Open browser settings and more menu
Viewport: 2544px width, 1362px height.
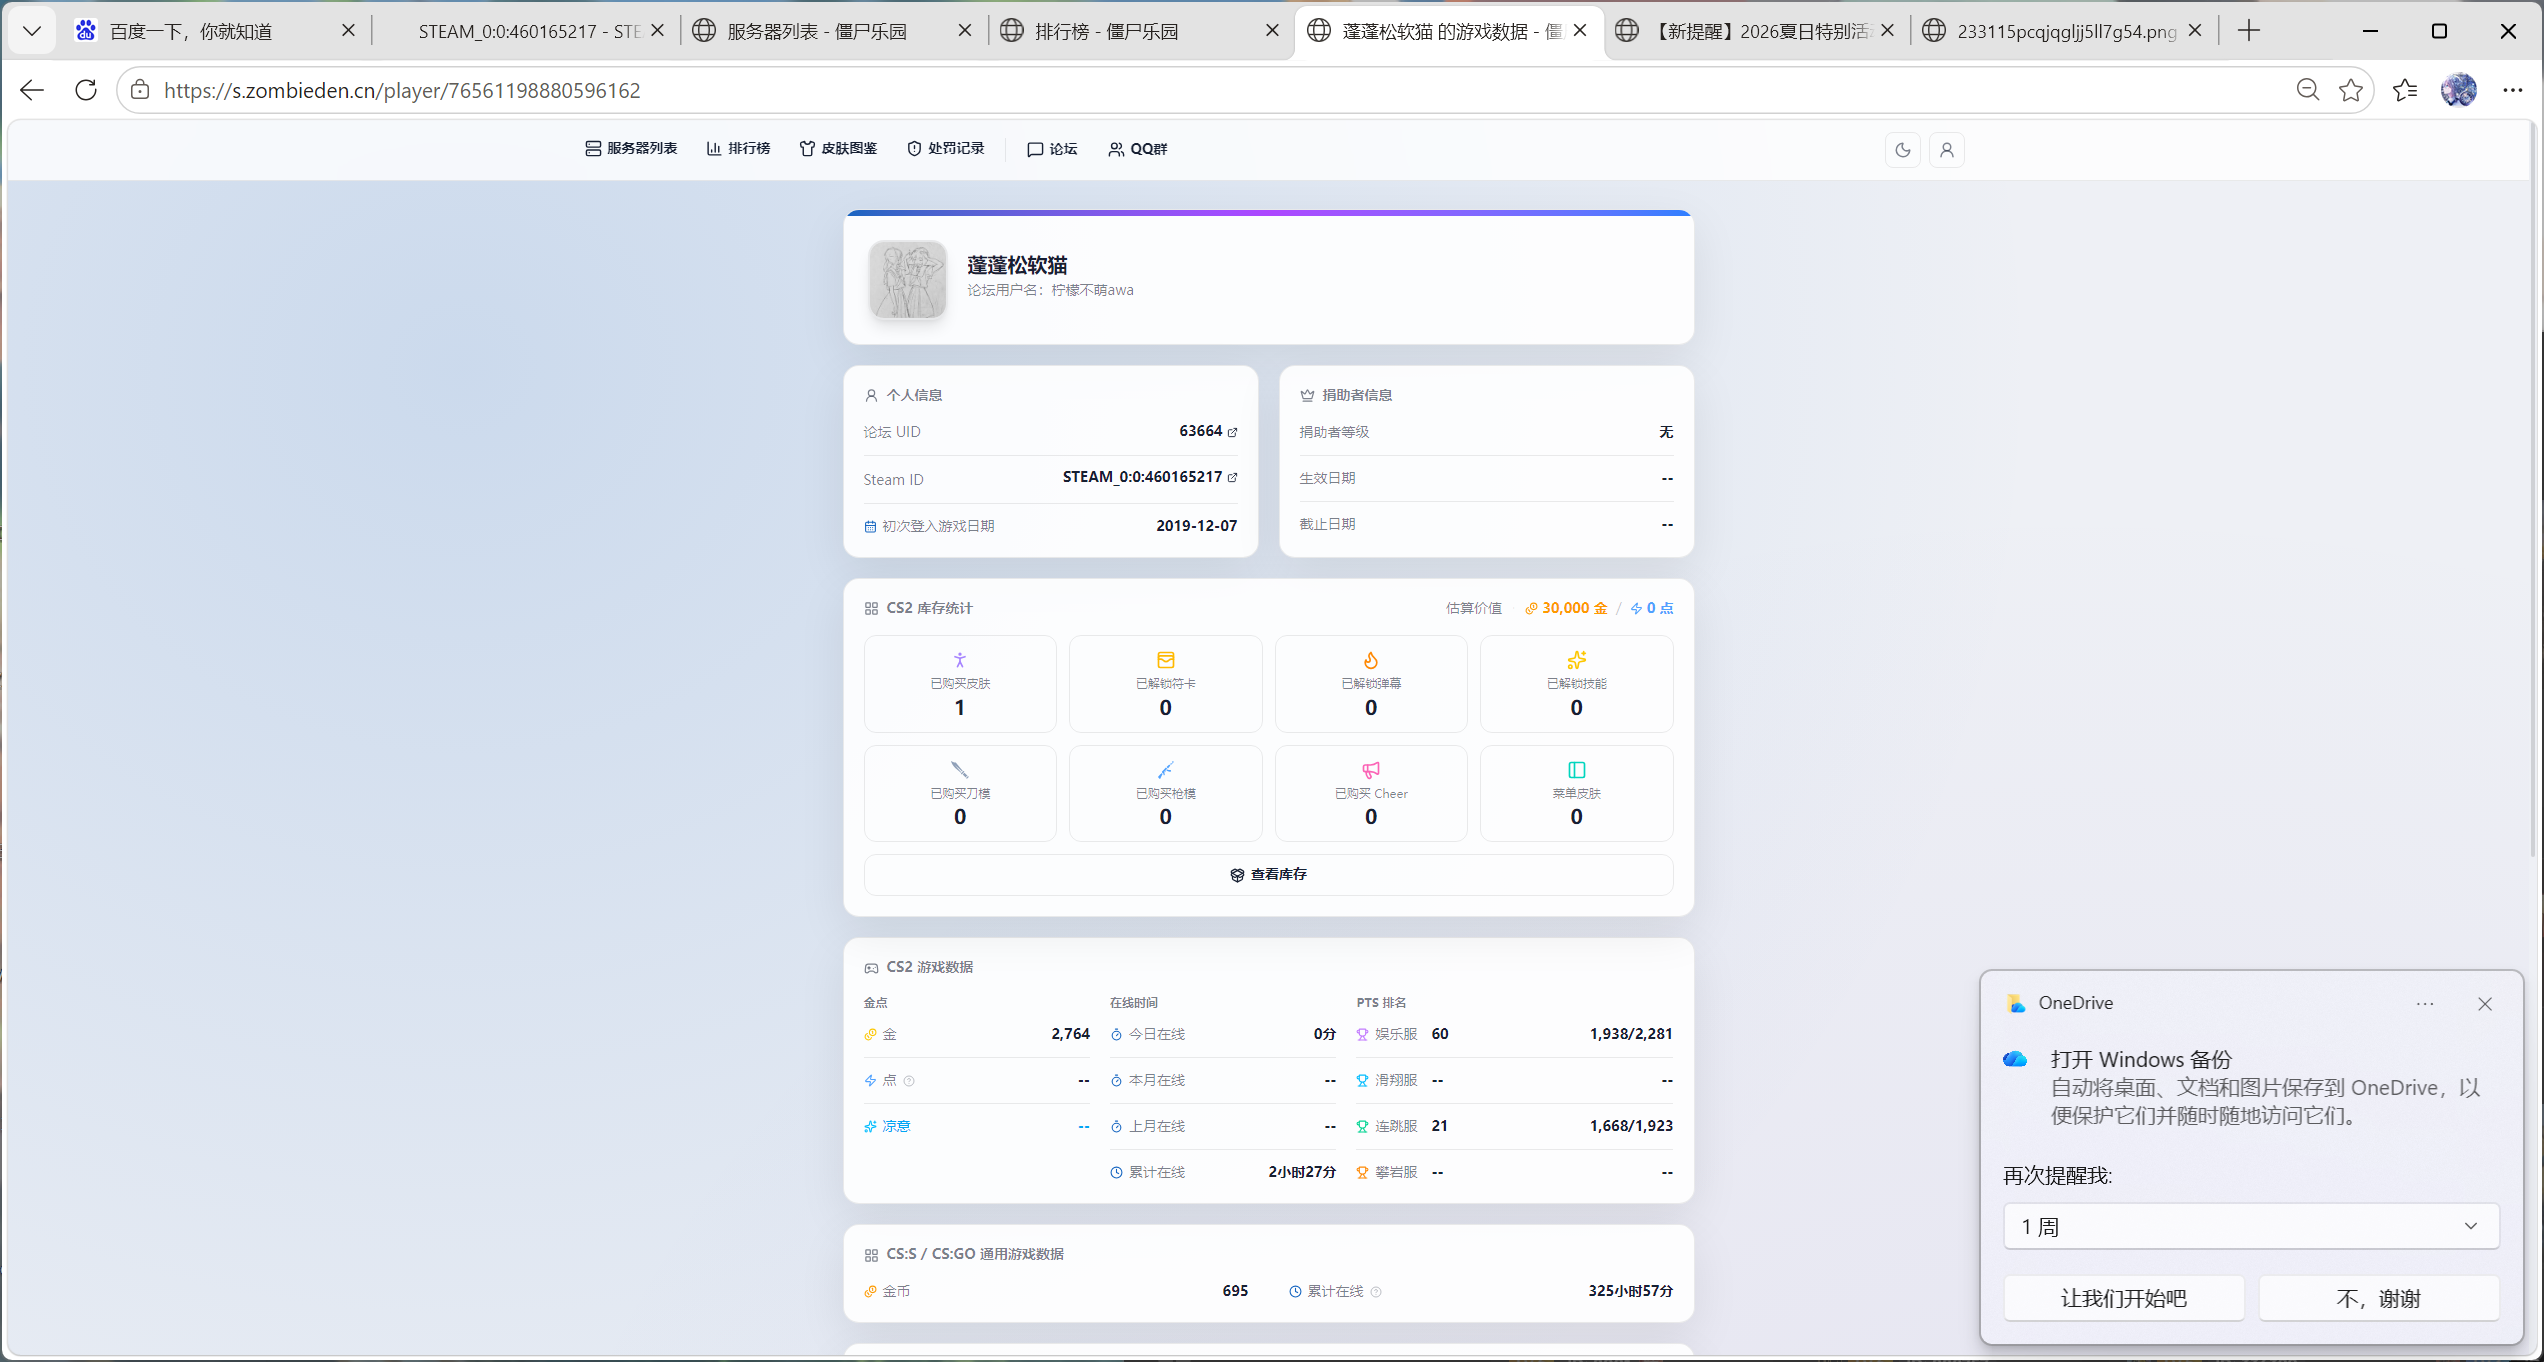click(x=2513, y=90)
